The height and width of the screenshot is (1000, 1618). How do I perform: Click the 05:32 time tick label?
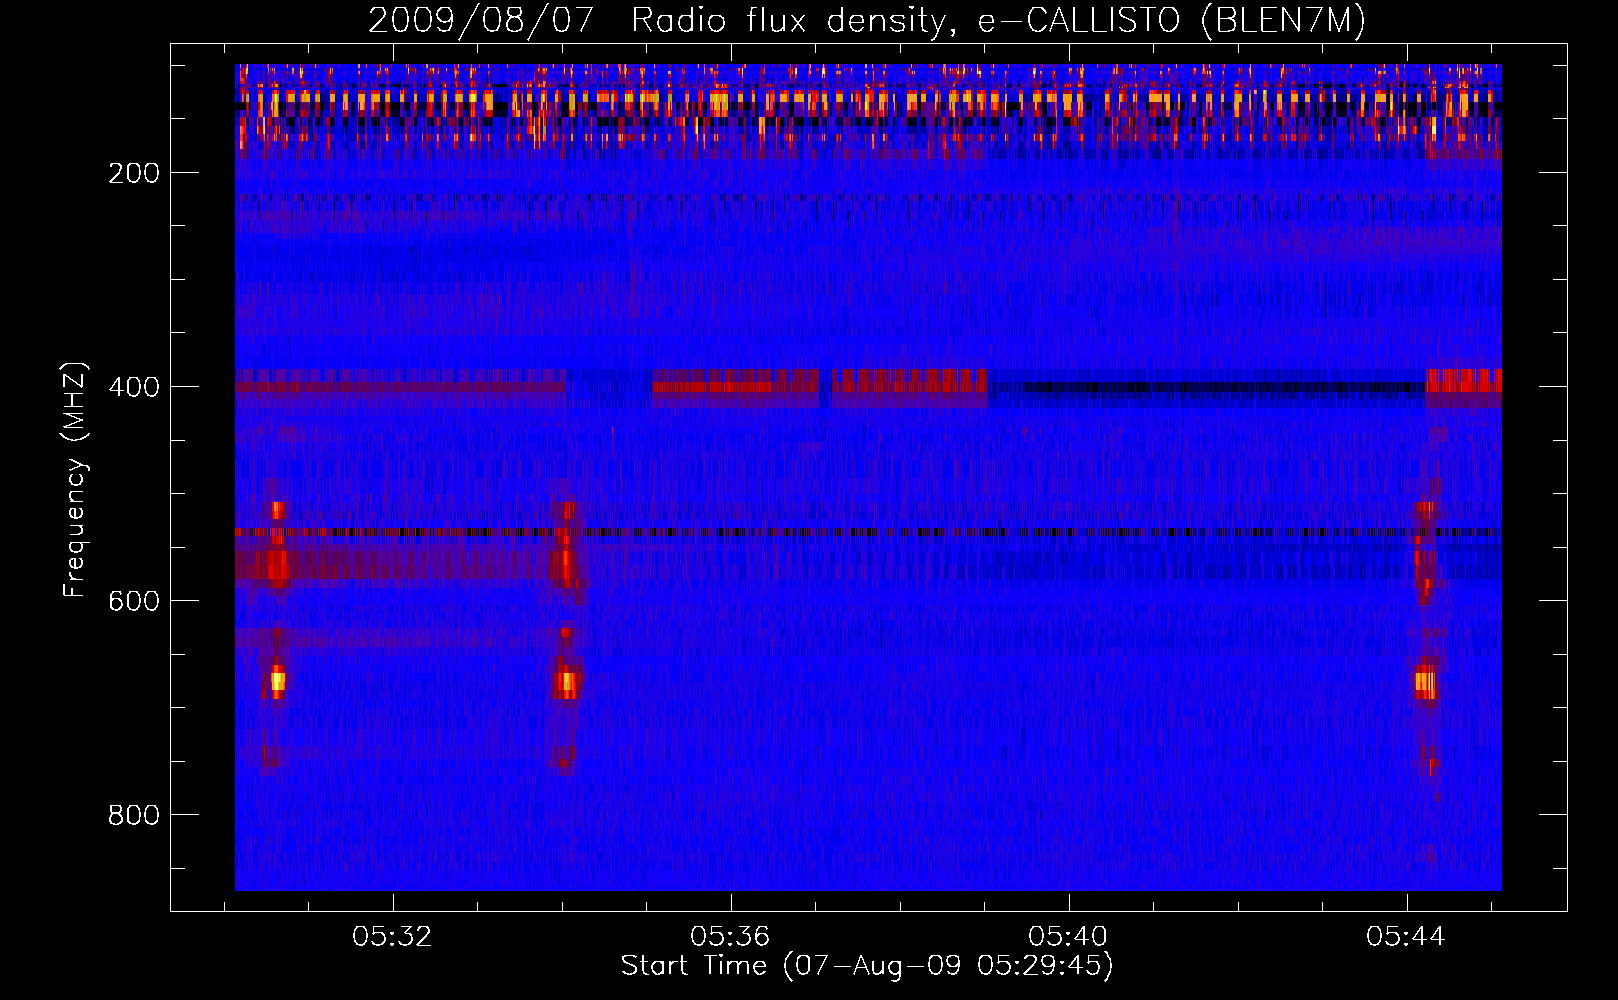coord(392,937)
